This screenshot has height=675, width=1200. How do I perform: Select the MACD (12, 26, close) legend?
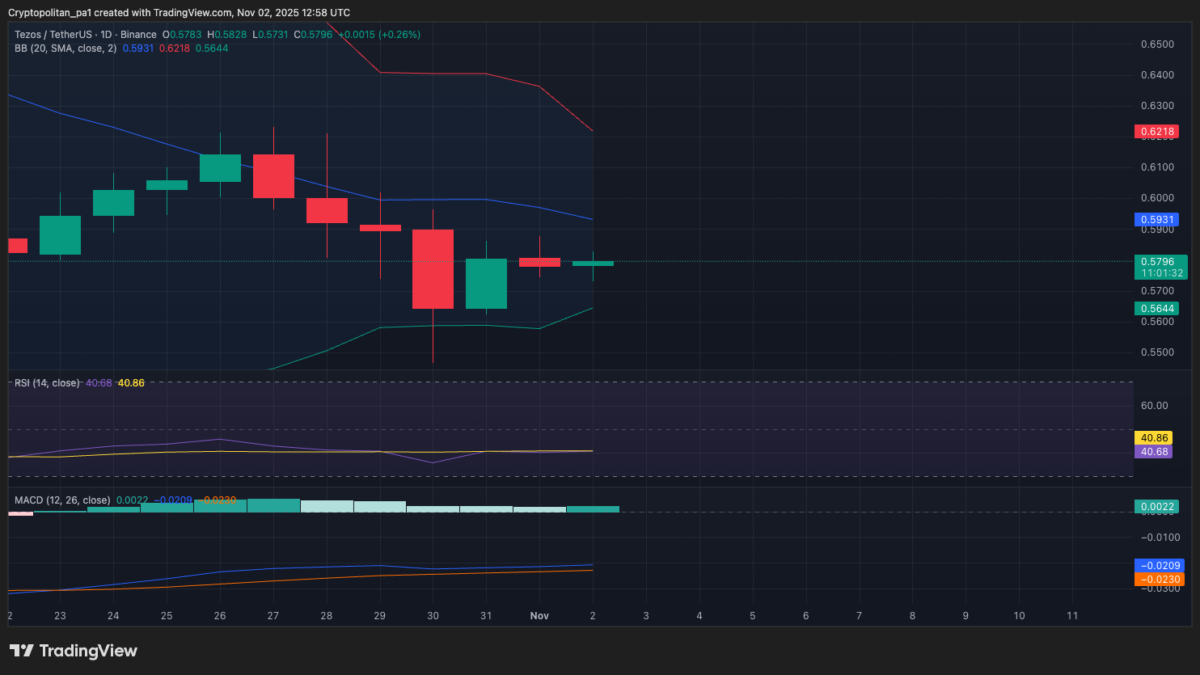tap(62, 499)
